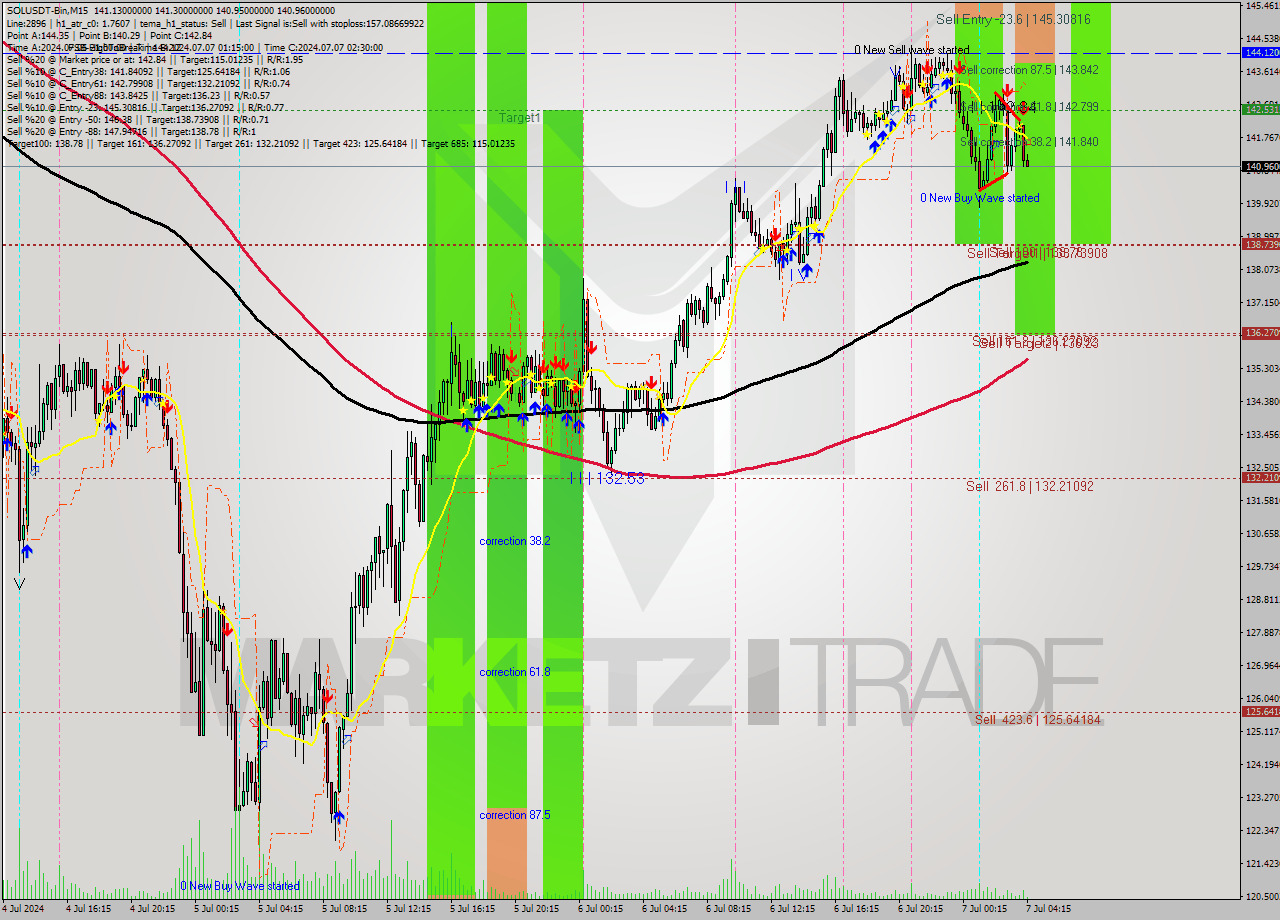Click the '6 Jul 00:15' time axis label

[x=600, y=910]
